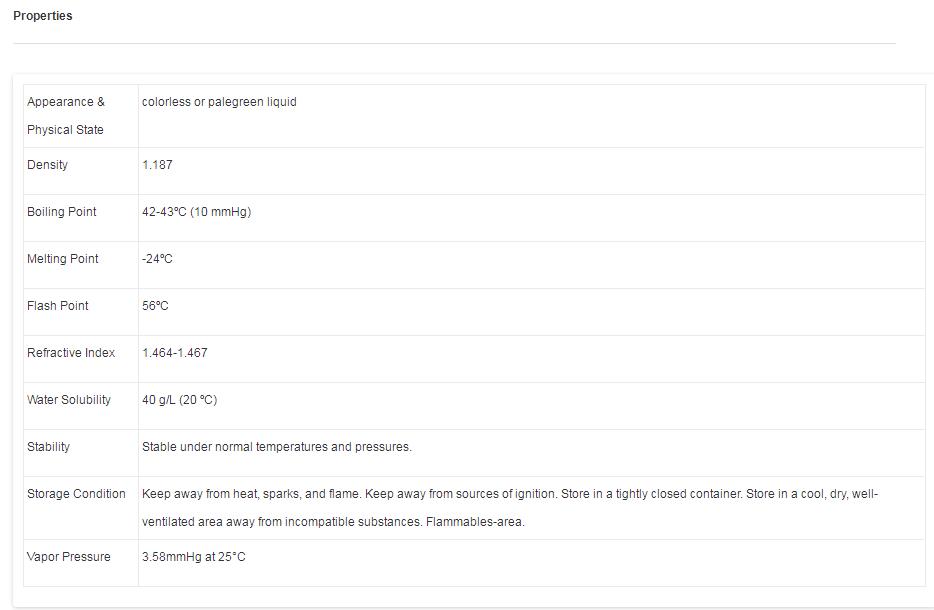Select the Density label cell
Viewport: 934px width, 610px height.
(81, 171)
